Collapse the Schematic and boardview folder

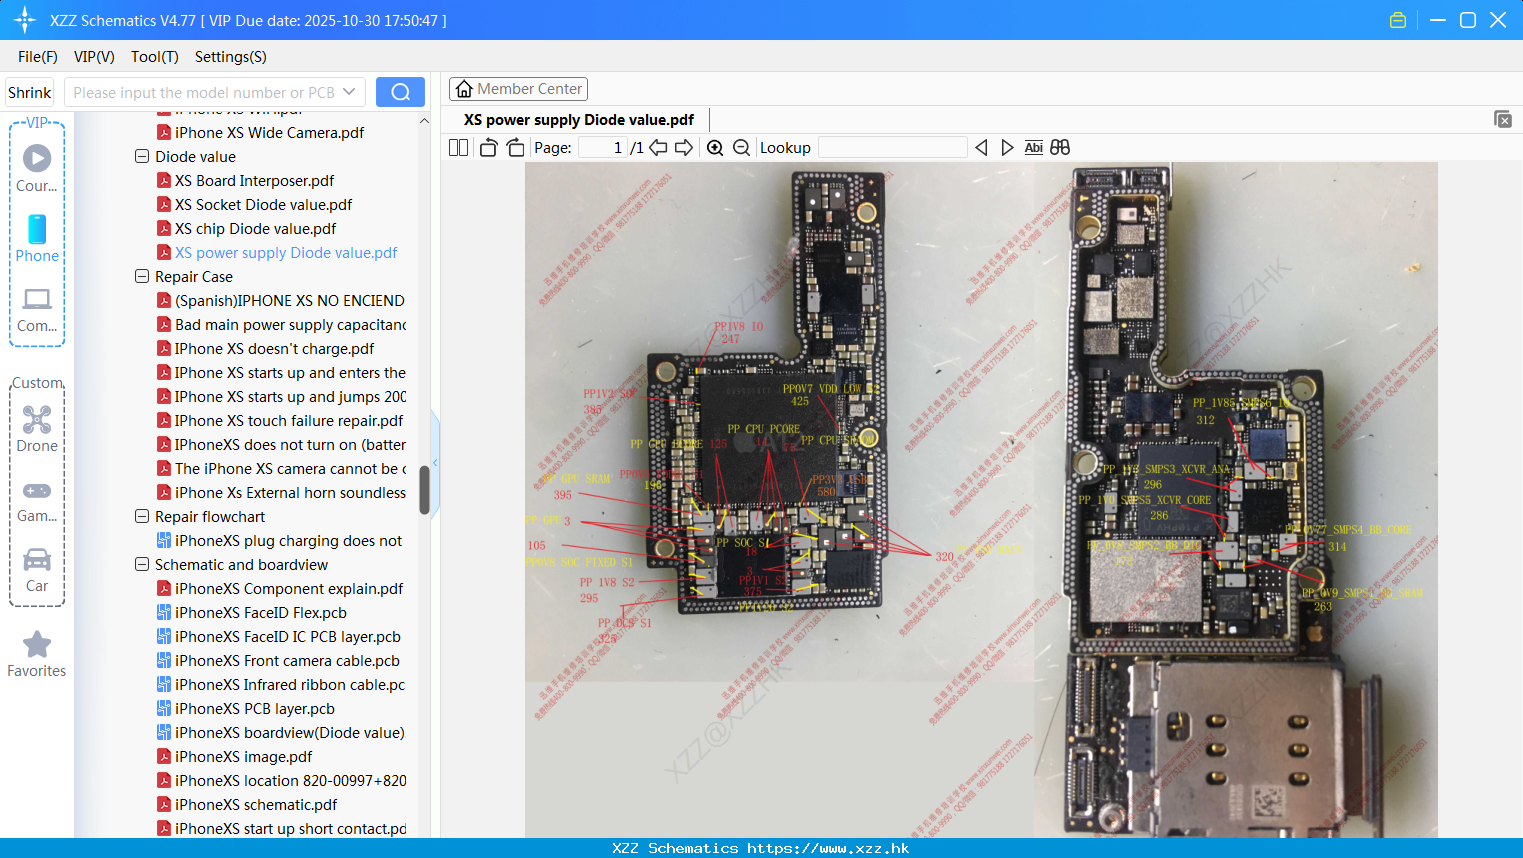[142, 564]
